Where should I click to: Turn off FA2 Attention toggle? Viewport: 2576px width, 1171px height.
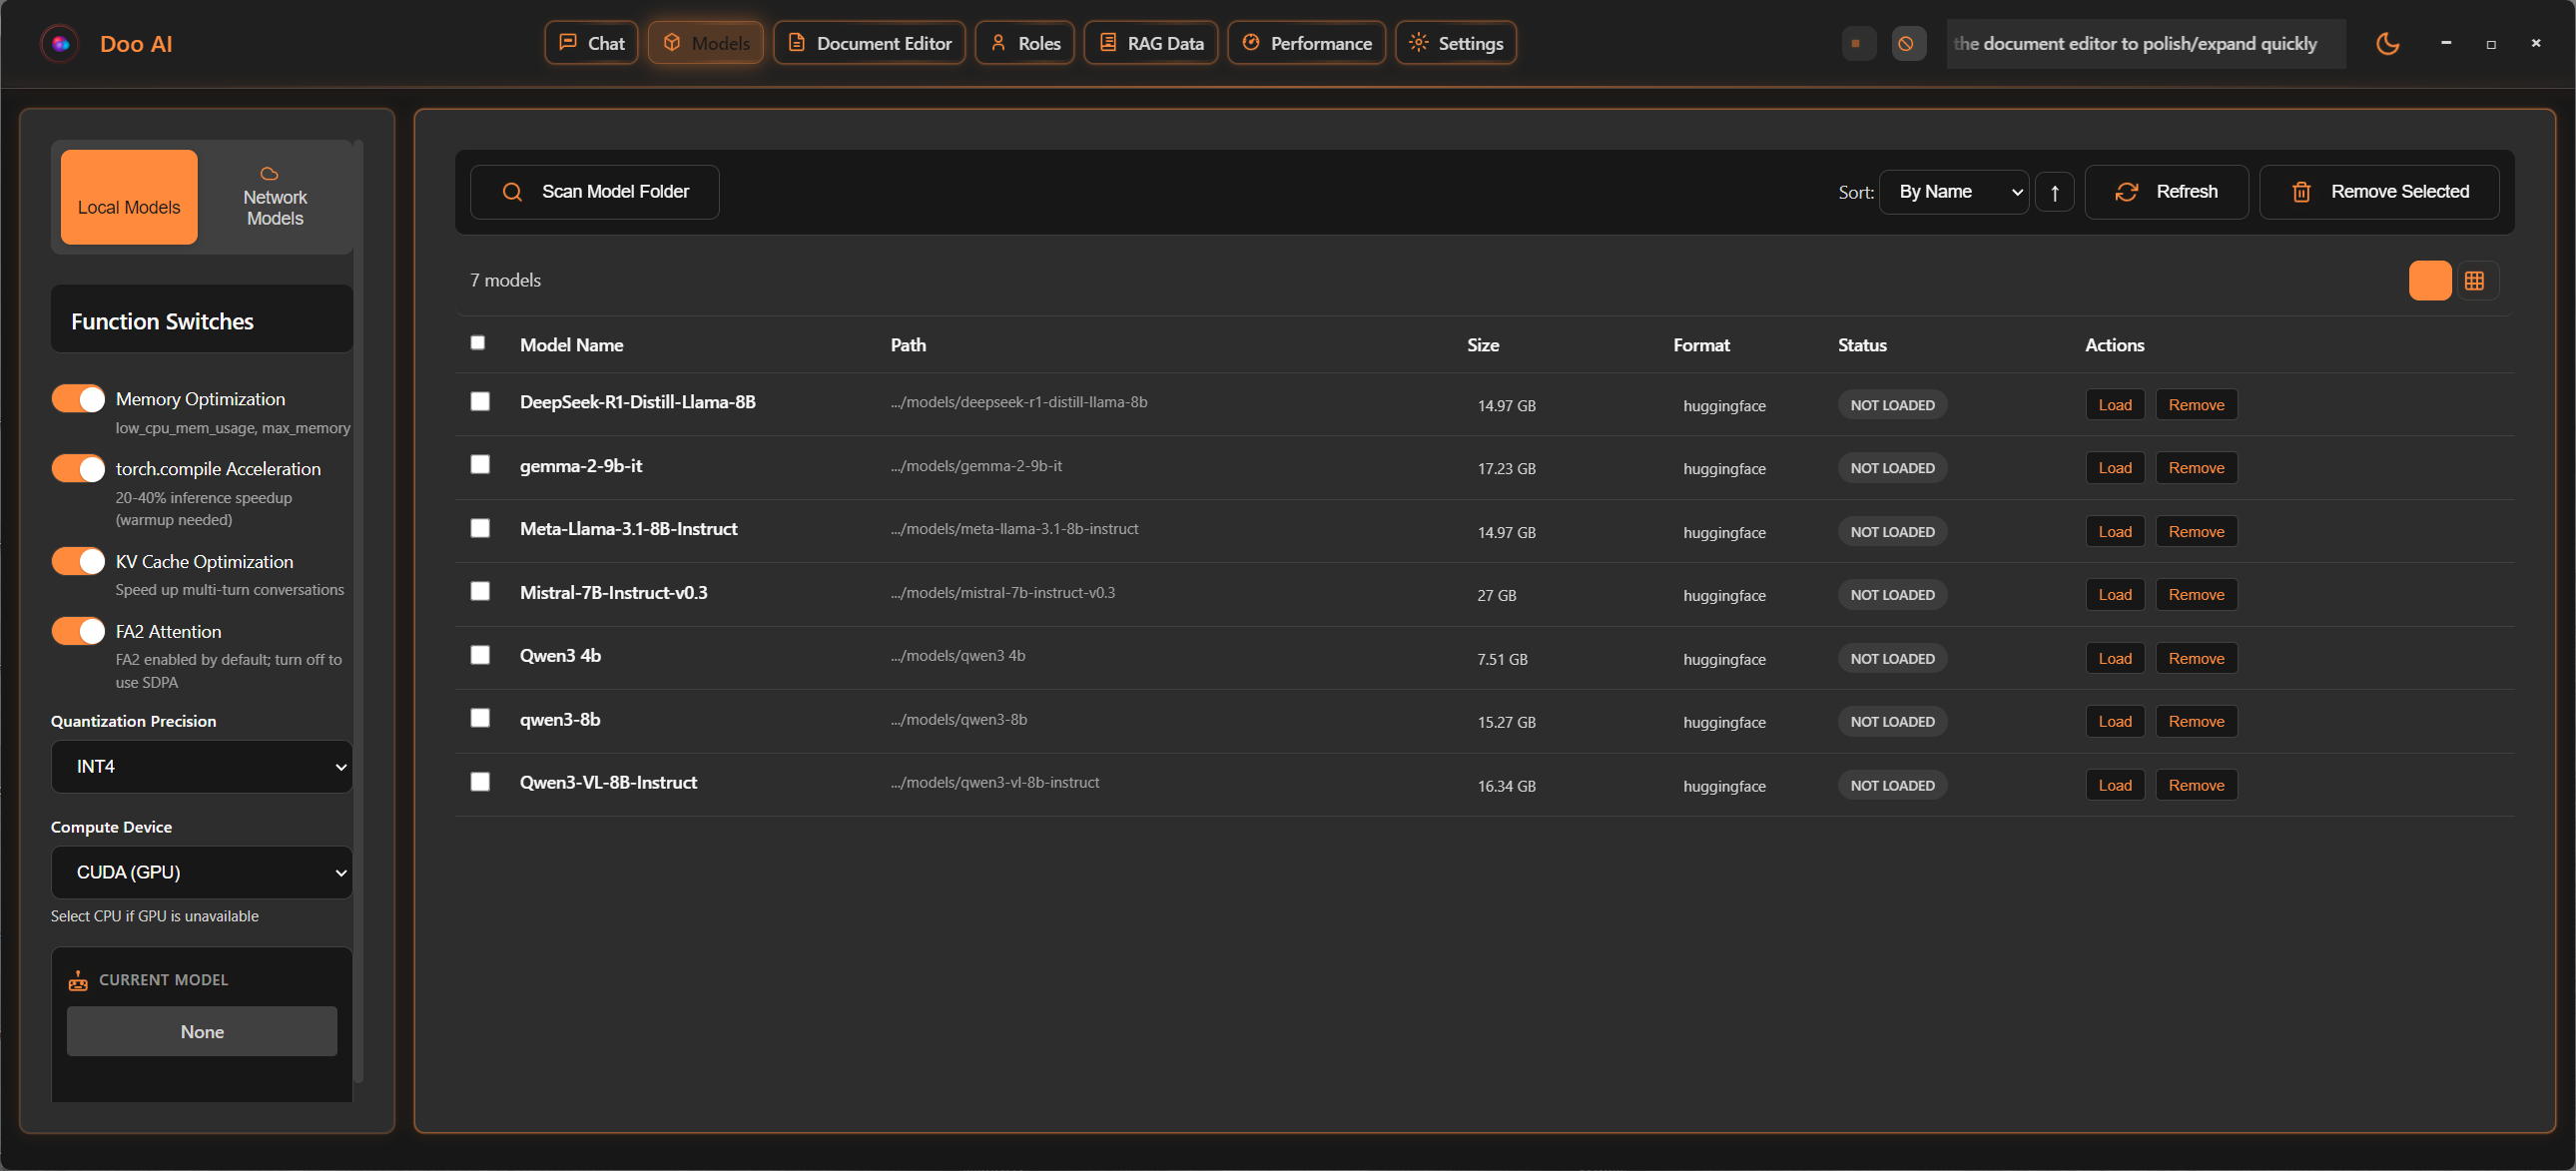(79, 631)
